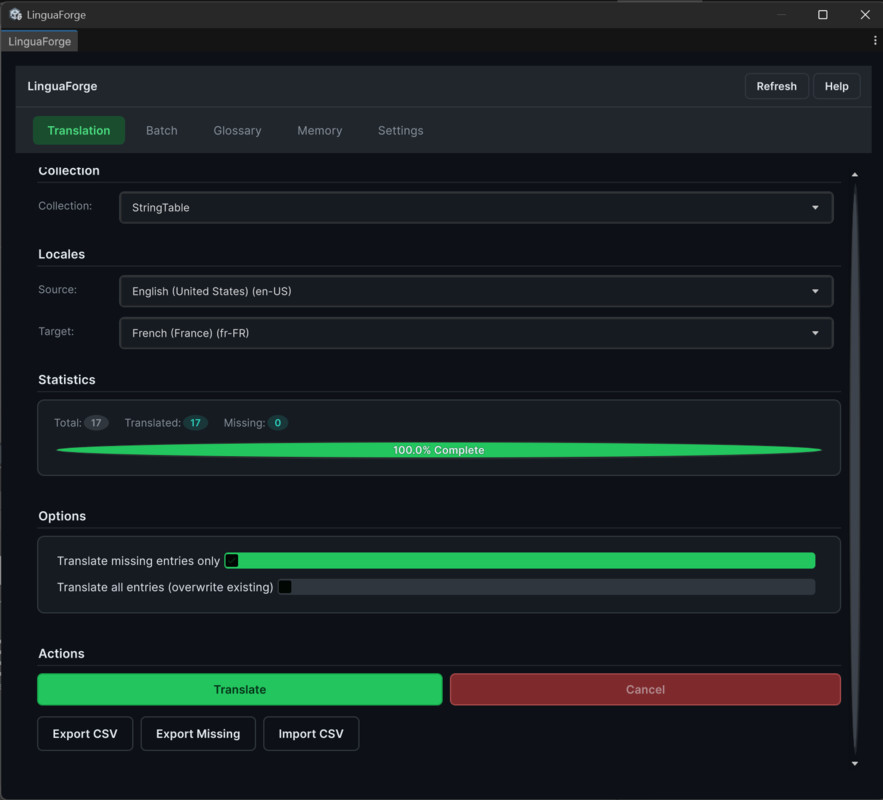This screenshot has width=883, height=800.
Task: Open the Settings tab
Action: click(x=400, y=130)
